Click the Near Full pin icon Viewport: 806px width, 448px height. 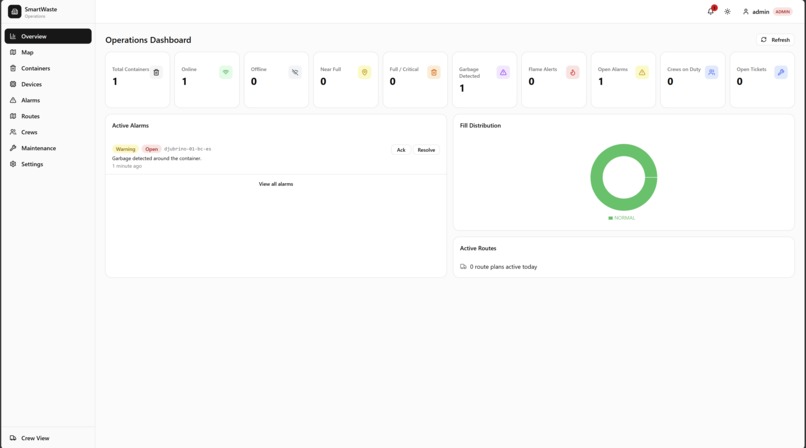[364, 72]
